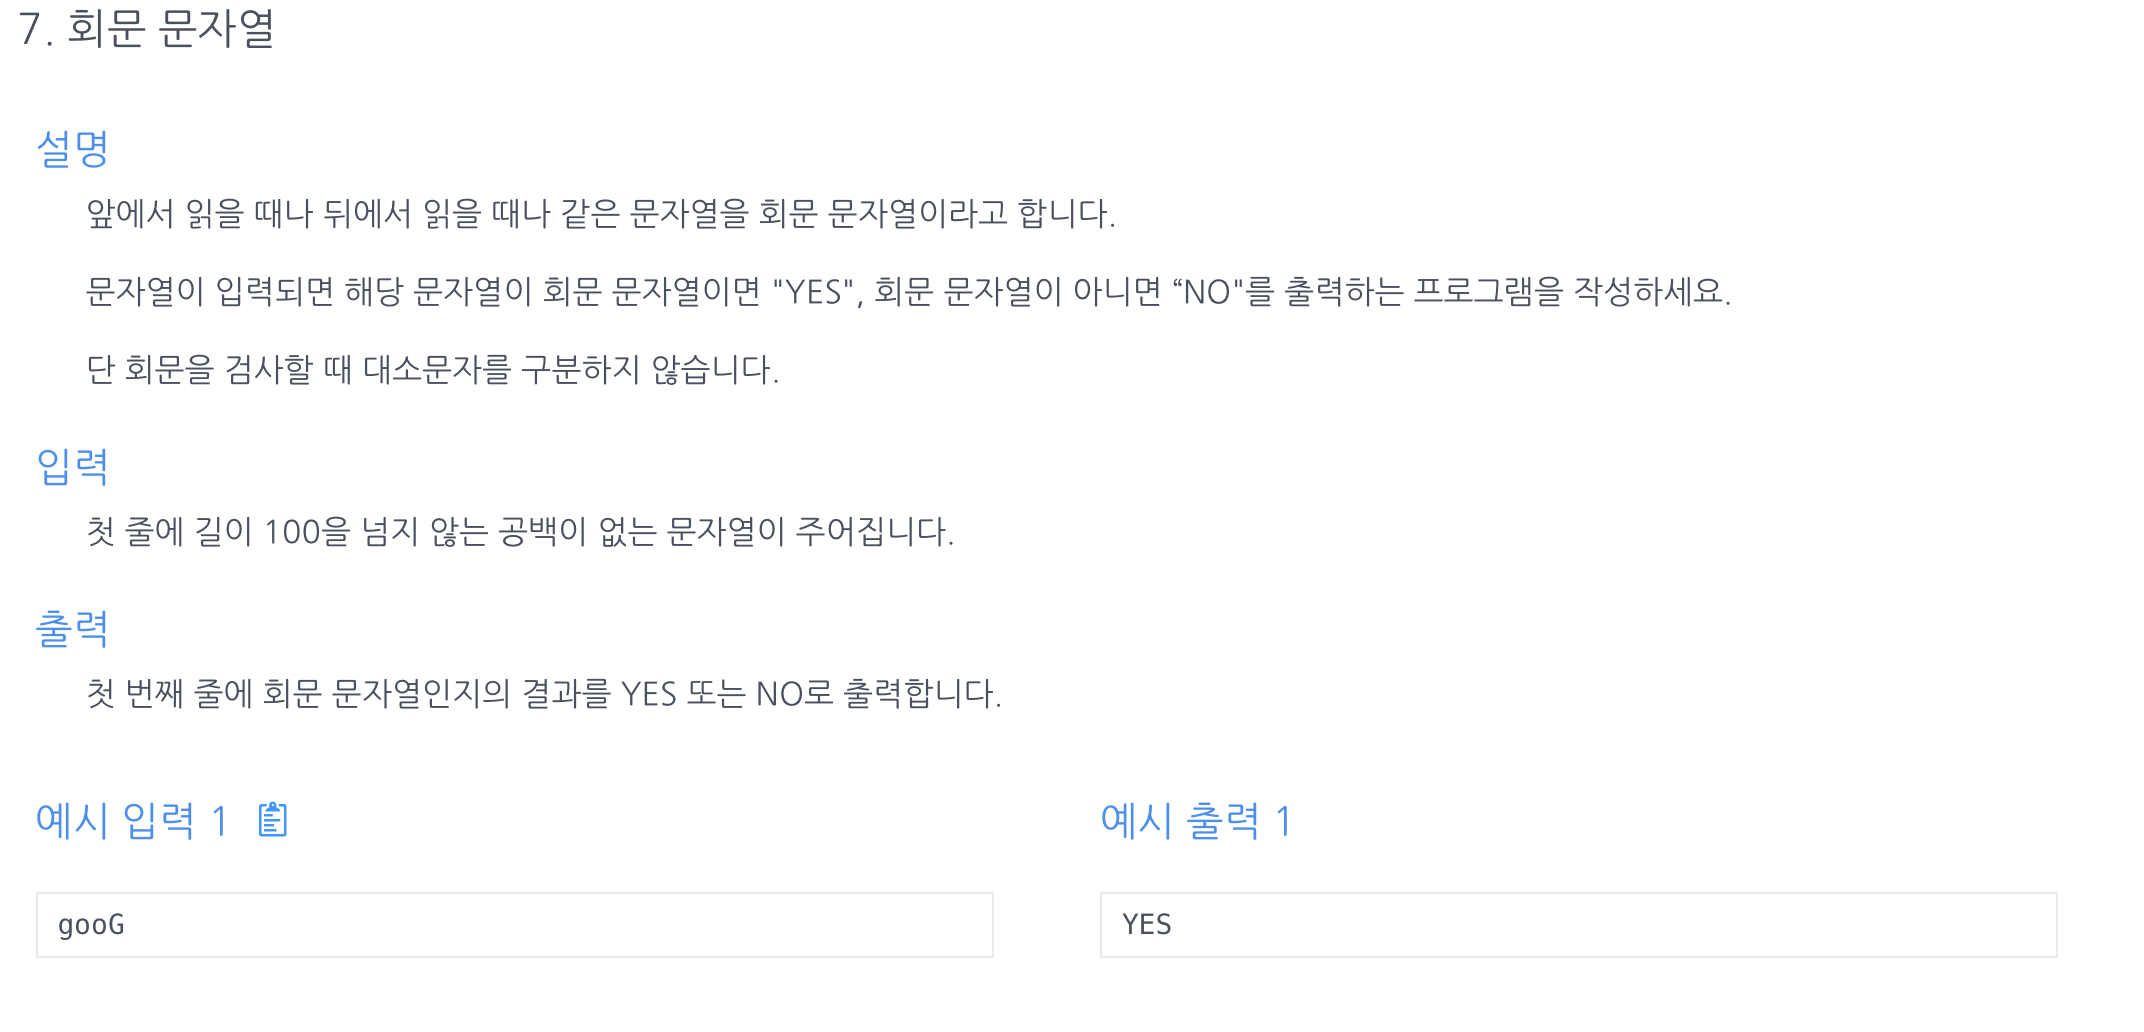Select the sample input text gooG

coord(91,925)
